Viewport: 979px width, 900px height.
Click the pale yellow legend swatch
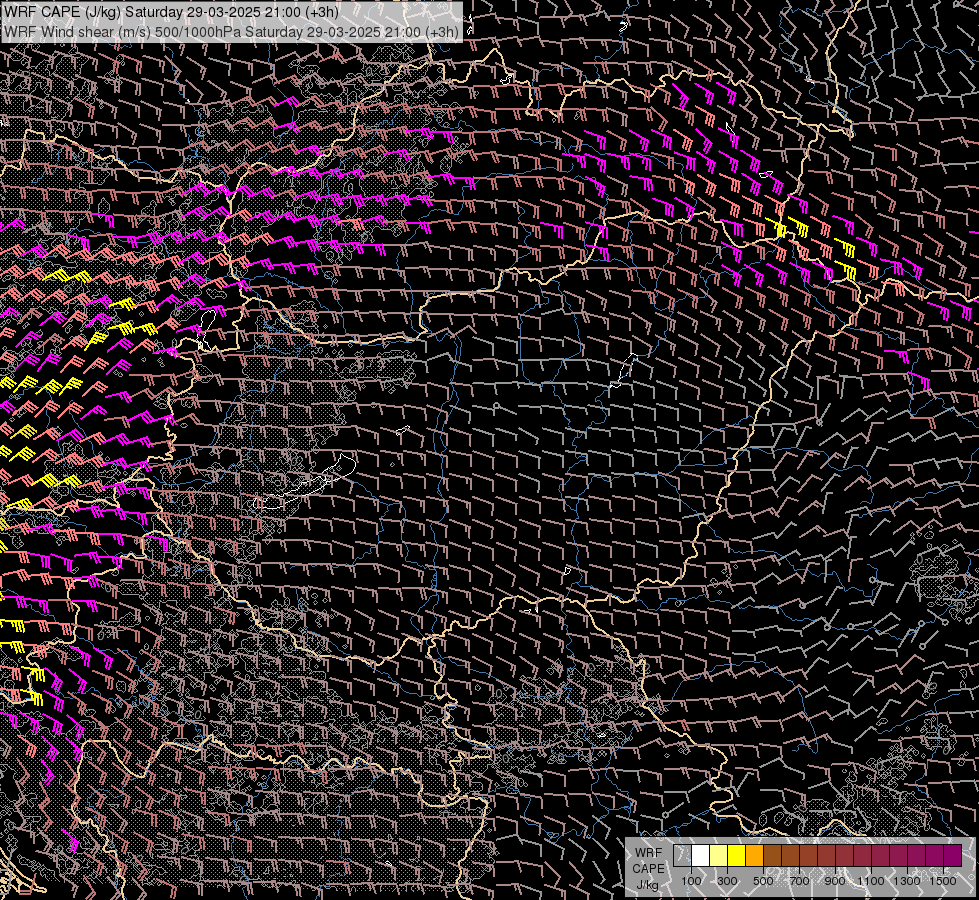[719, 856]
